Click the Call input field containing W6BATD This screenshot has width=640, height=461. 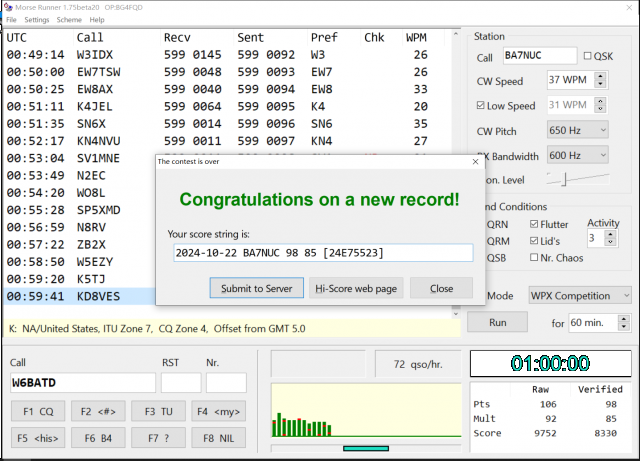click(83, 383)
